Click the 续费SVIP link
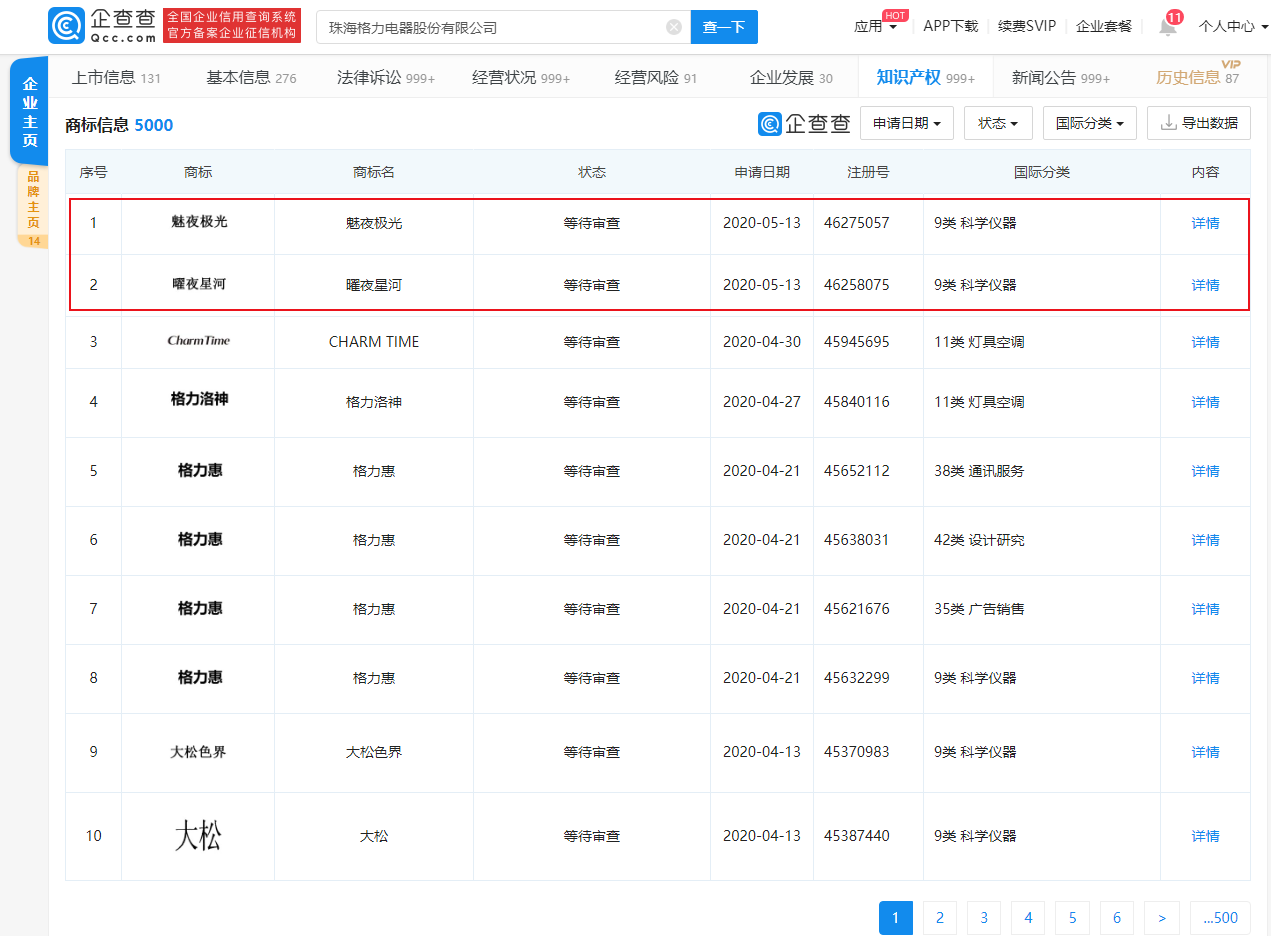The width and height of the screenshot is (1271, 936). tap(1027, 26)
